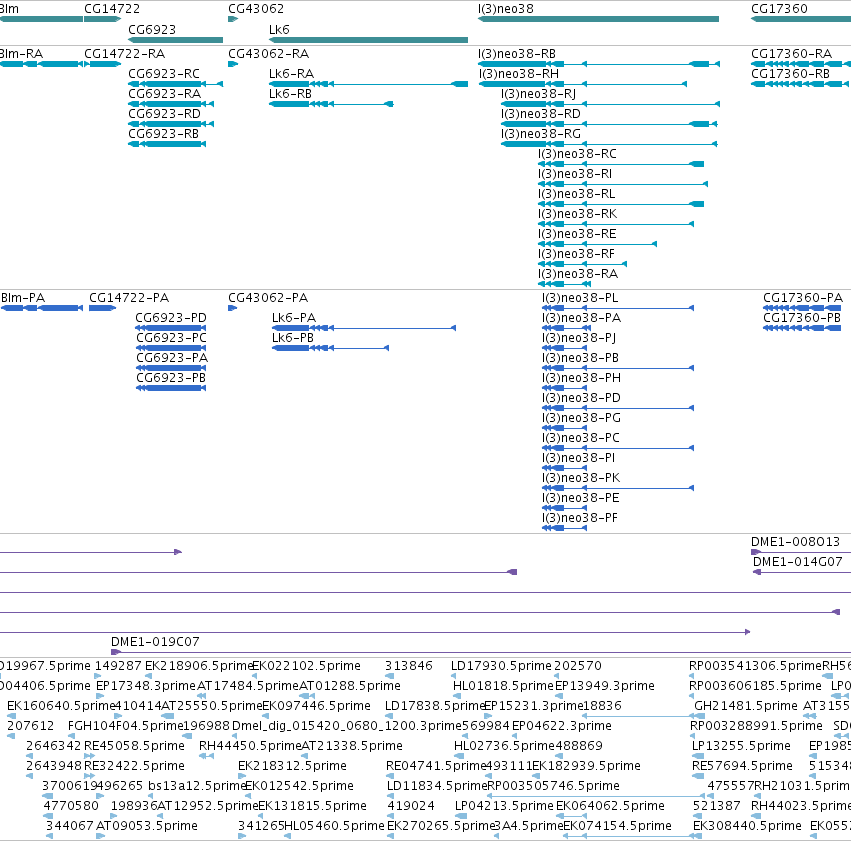Click the Lk6 gene label
Viewport: 851px width, 841px height.
click(279, 29)
